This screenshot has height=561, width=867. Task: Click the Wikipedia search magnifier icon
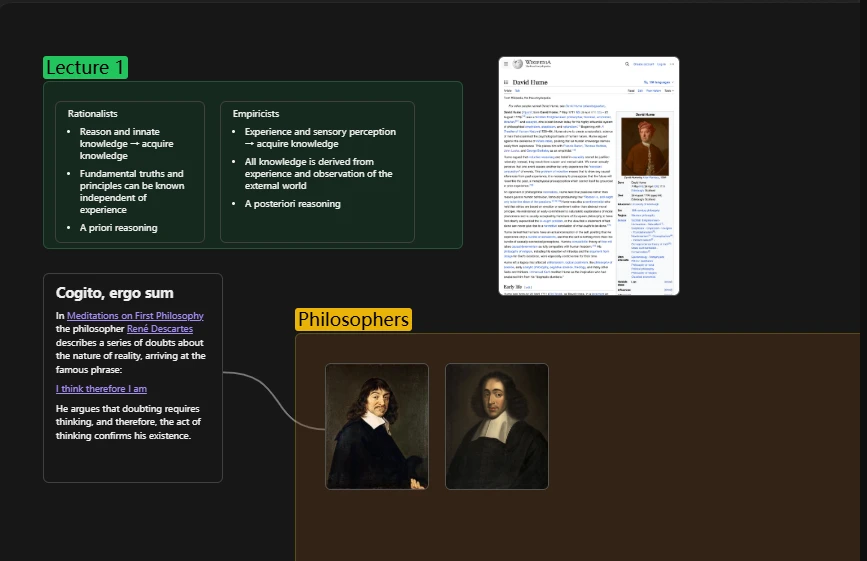627,64
